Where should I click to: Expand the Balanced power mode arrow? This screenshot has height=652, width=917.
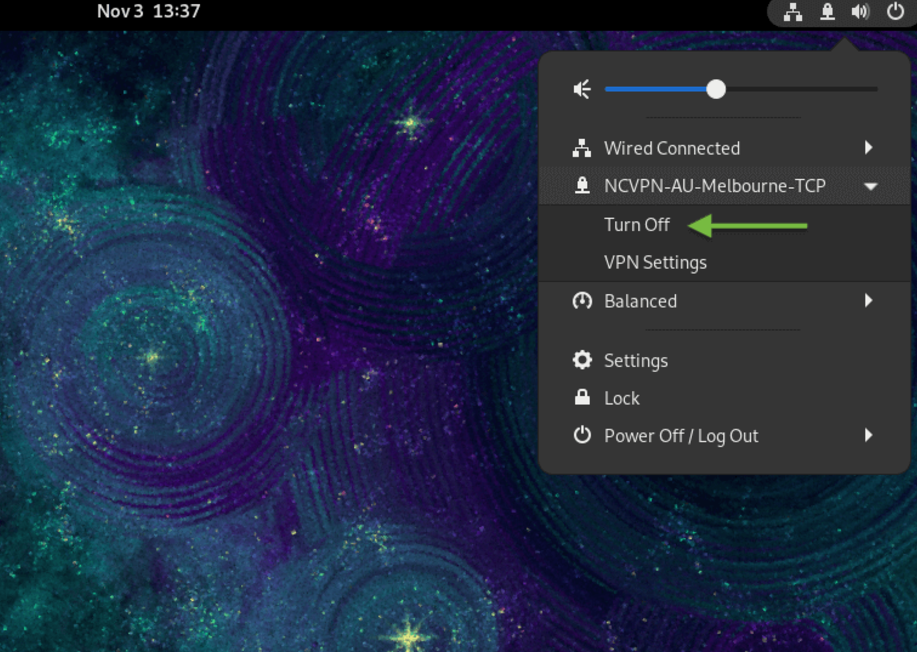tap(869, 301)
